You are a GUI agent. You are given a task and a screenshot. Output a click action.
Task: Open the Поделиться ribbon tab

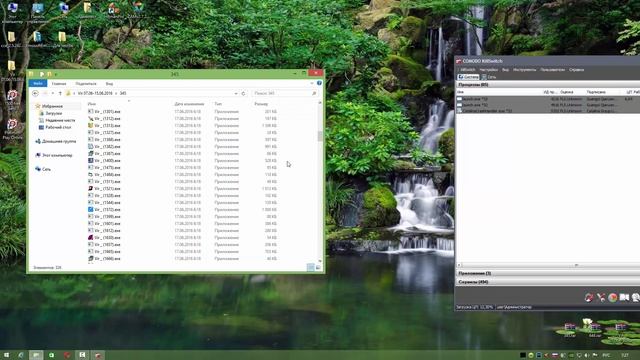tap(86, 83)
